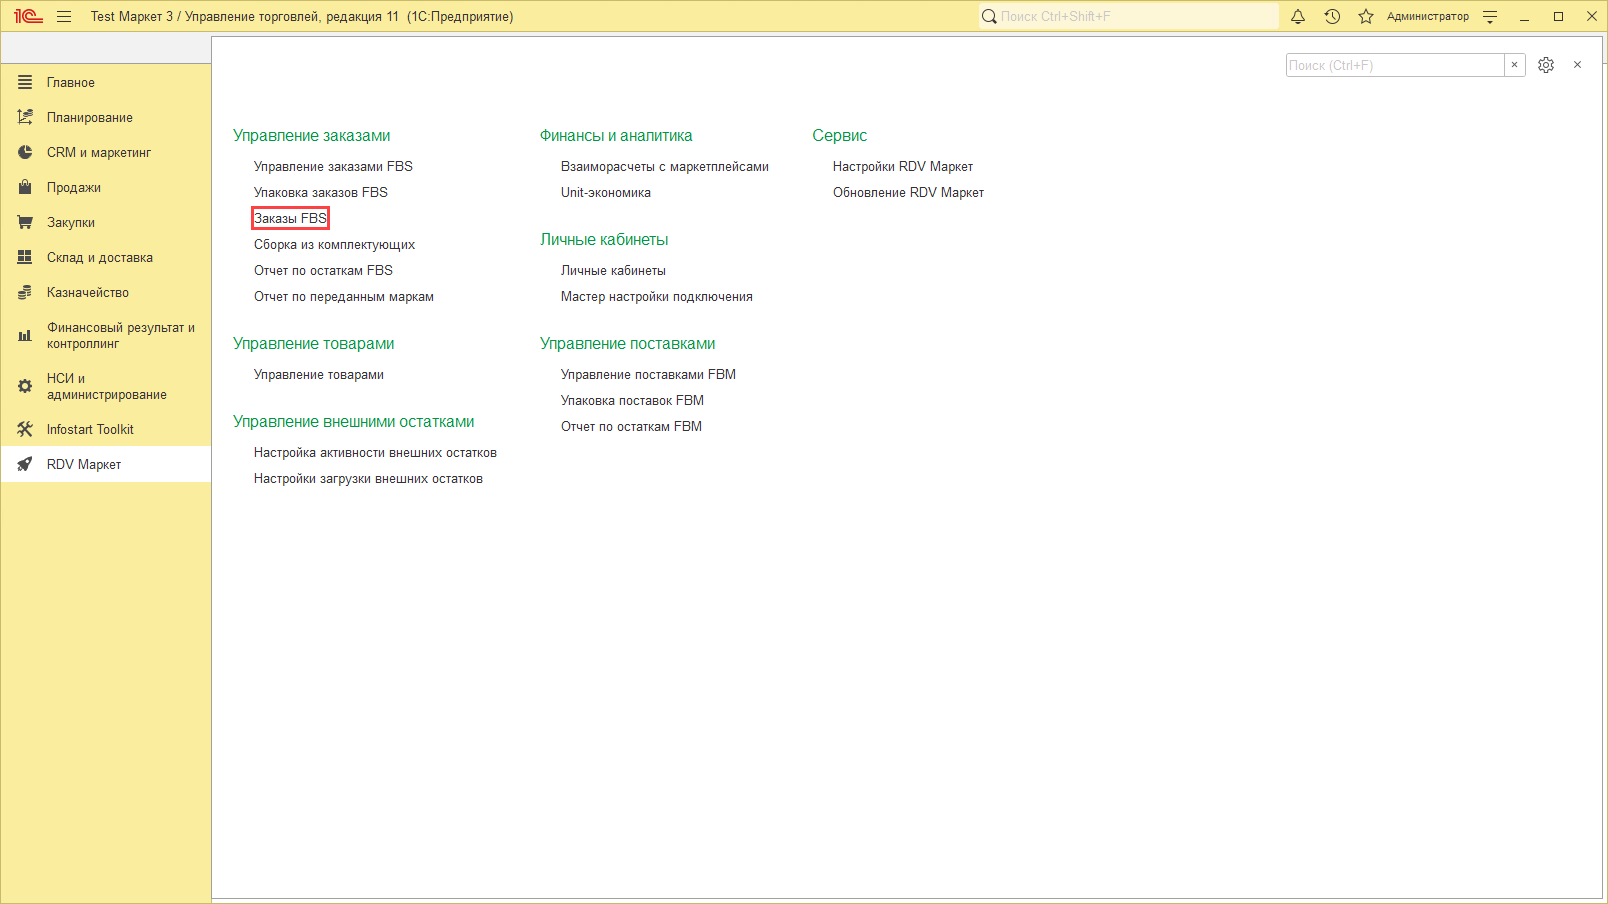Open Управление товарами link
This screenshot has height=904, width=1608.
coord(319,374)
